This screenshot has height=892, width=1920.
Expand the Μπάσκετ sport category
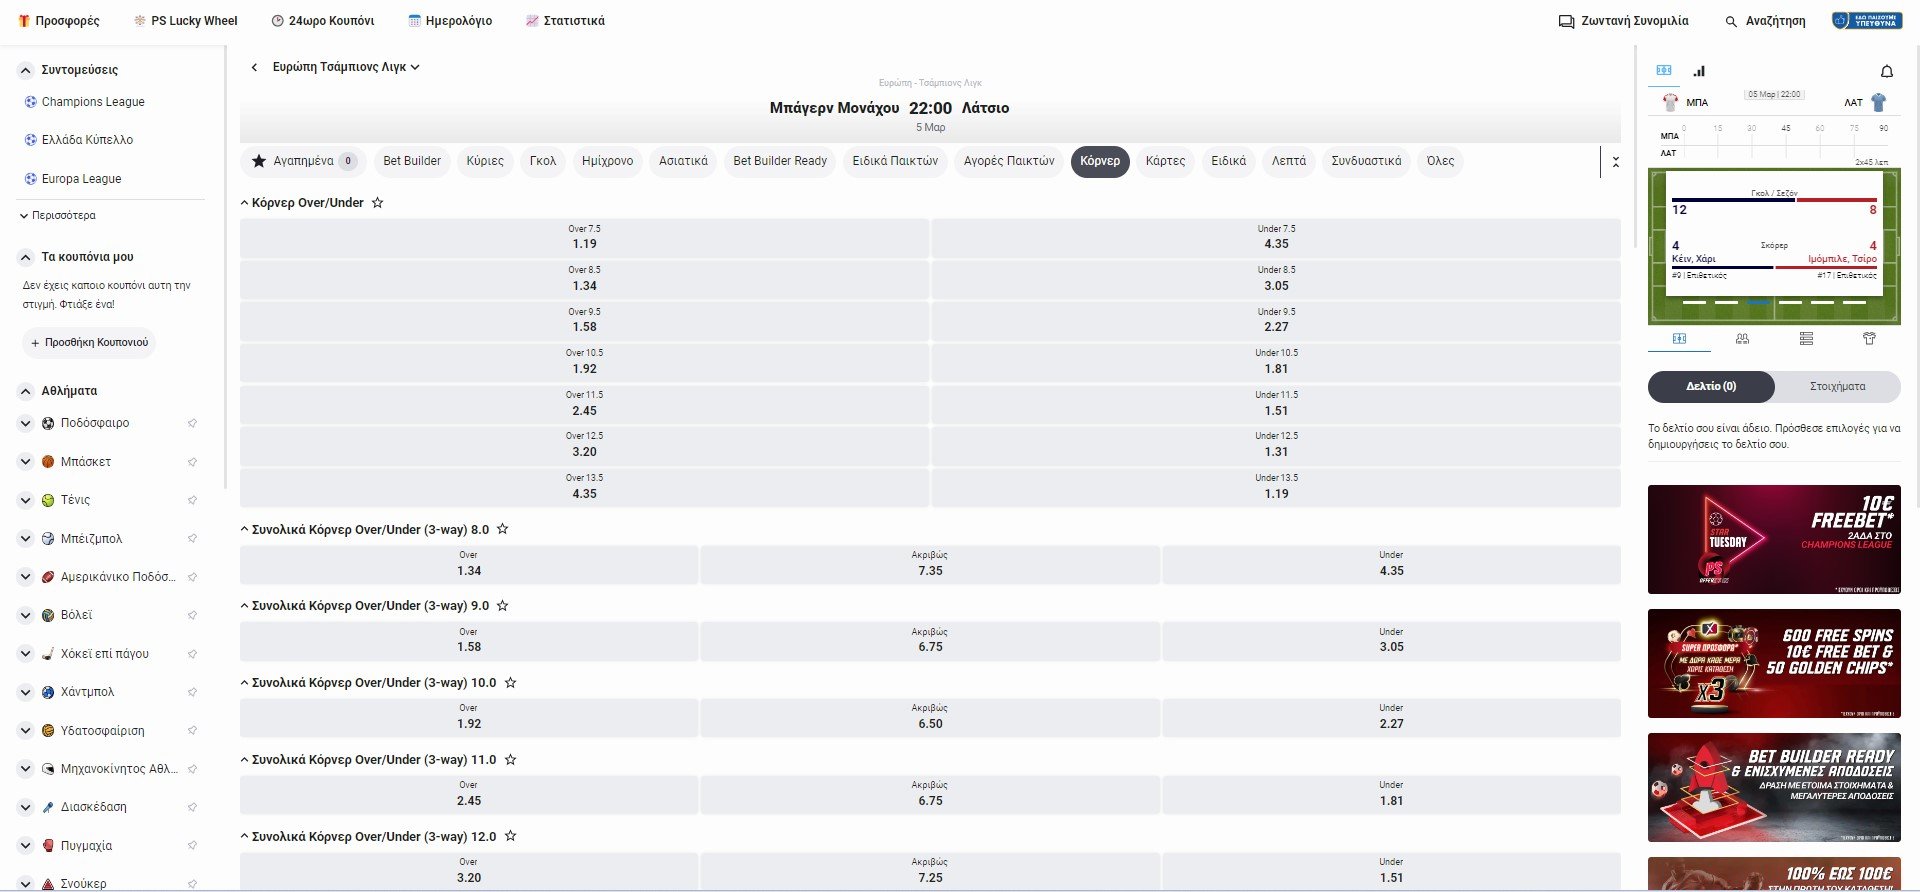tap(26, 462)
